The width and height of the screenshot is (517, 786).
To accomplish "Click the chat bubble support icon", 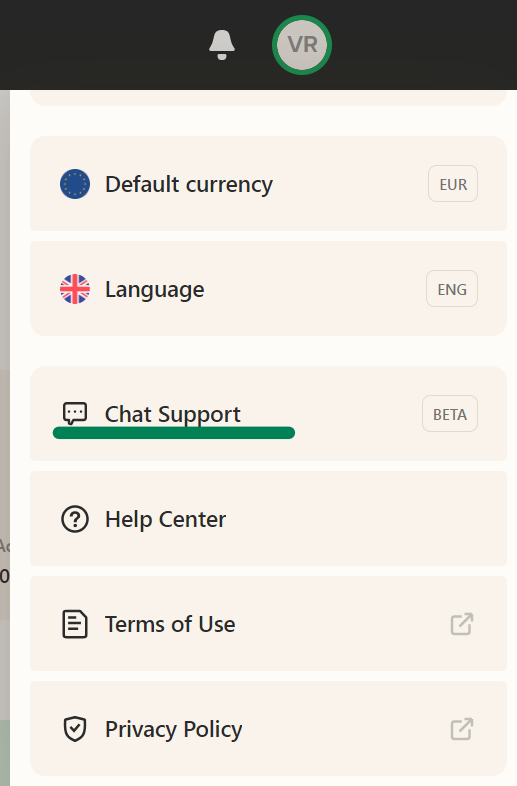I will [x=75, y=414].
